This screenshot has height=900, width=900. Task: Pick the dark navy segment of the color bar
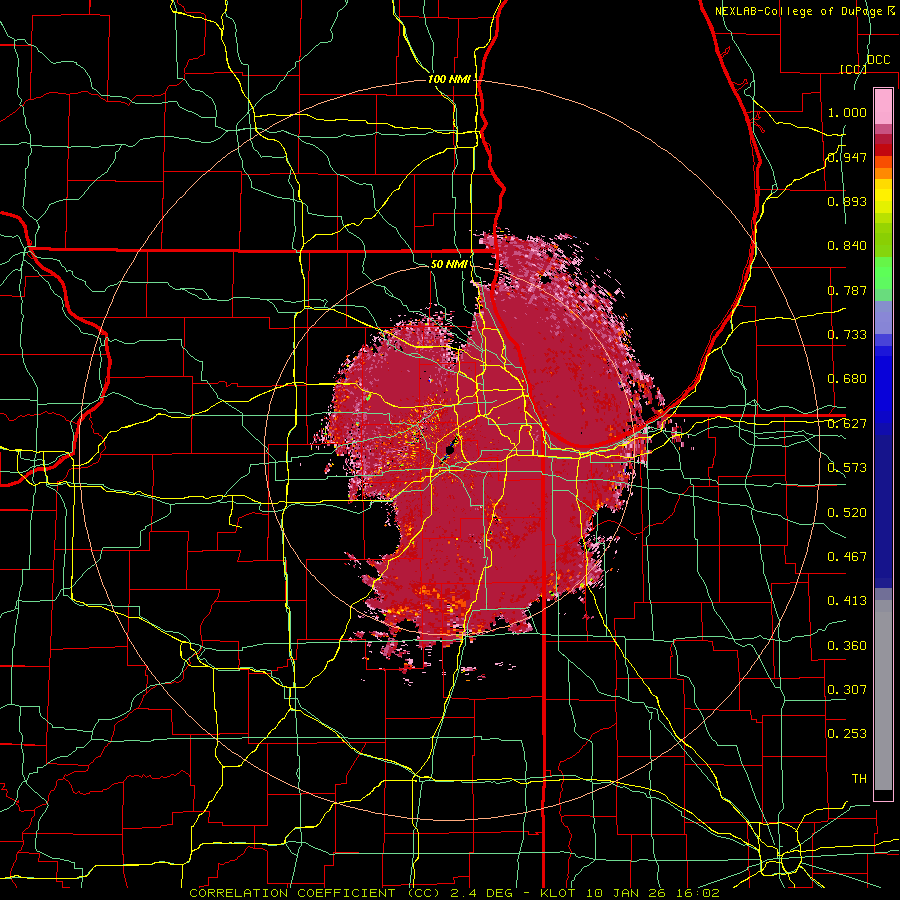point(883,511)
